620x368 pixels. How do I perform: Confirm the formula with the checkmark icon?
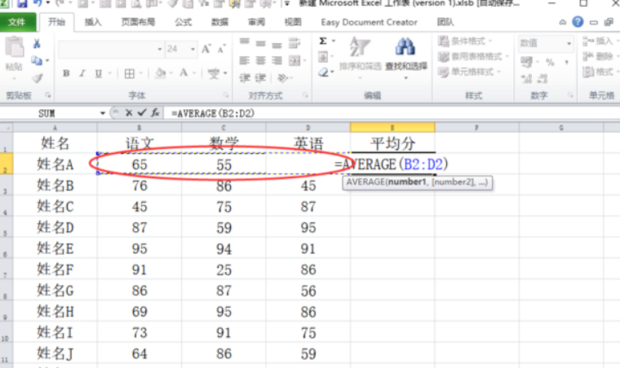pyautogui.click(x=142, y=113)
